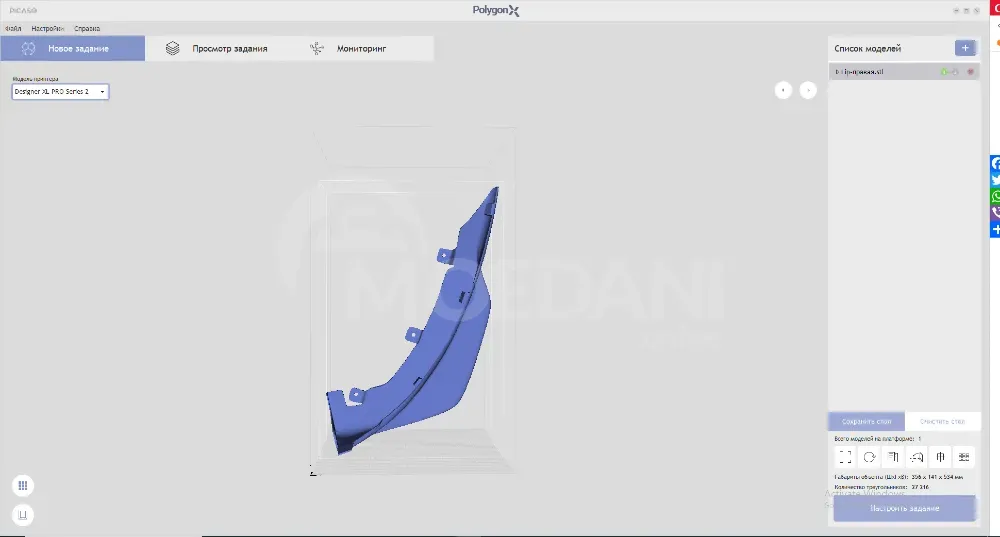The image size is (1000, 537).
Task: Open the Файл menu
Action: click(x=13, y=29)
